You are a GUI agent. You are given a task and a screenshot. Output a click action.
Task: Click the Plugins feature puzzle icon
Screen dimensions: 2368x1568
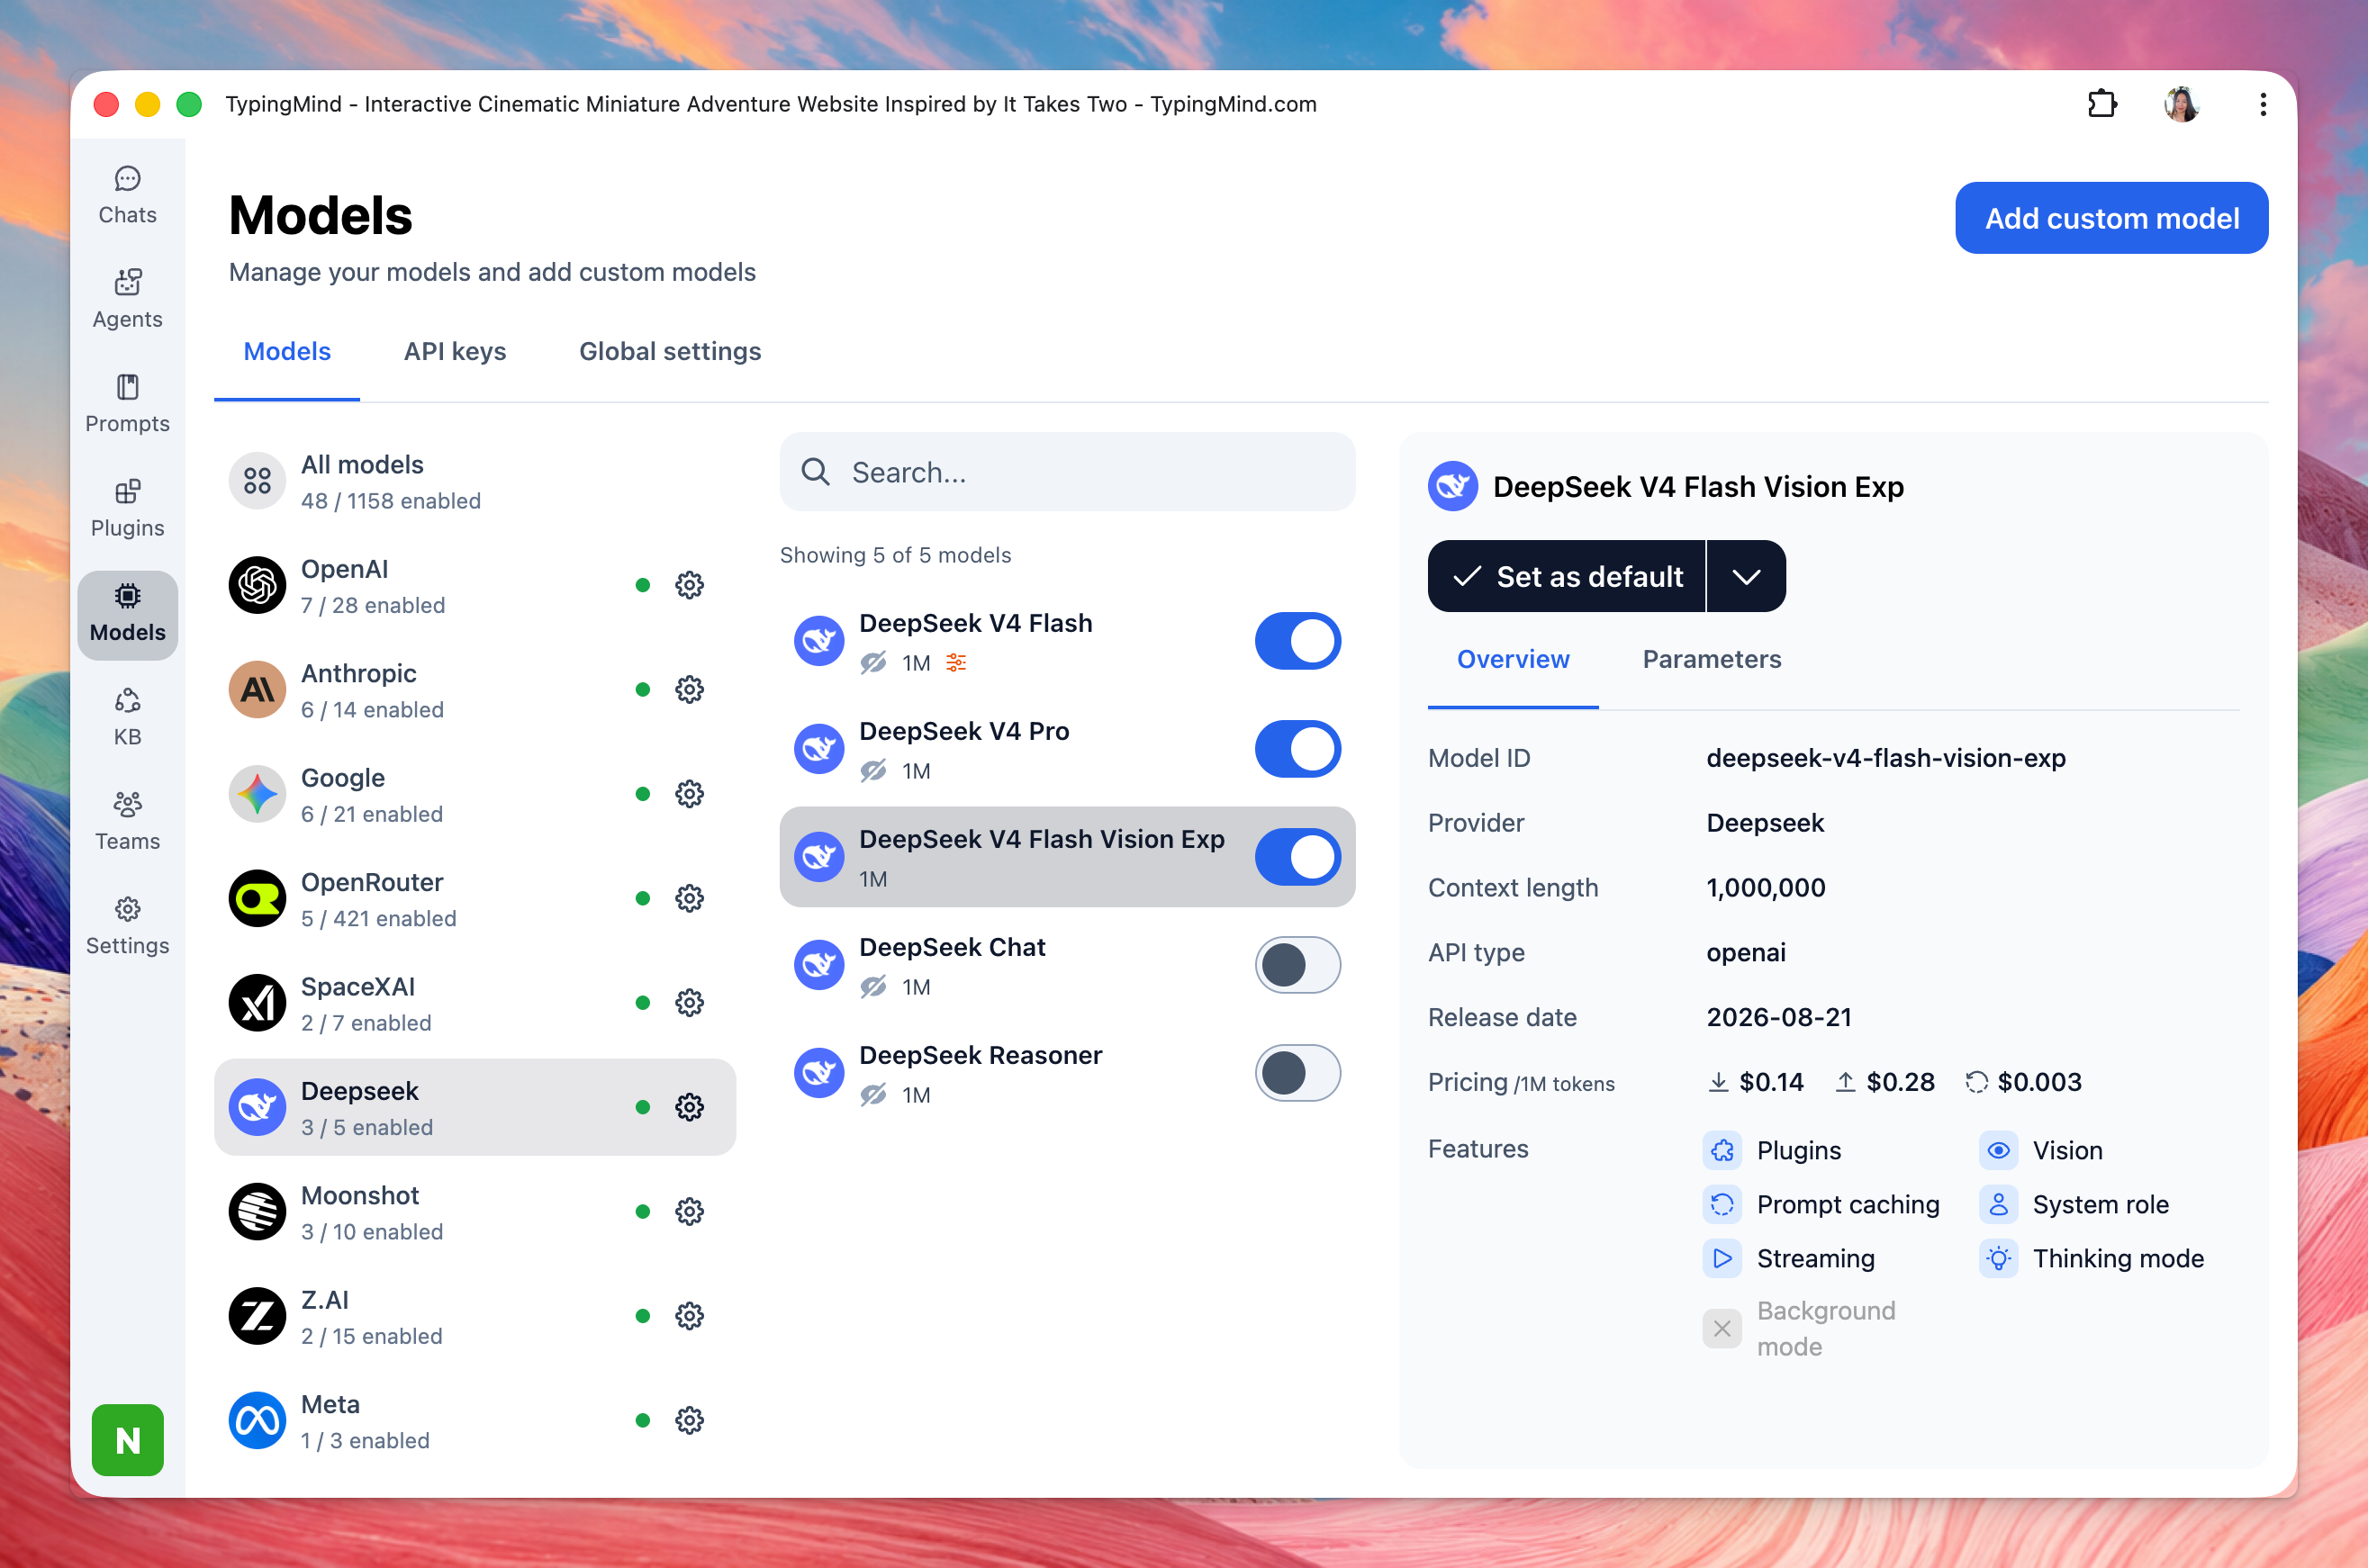click(x=1722, y=1150)
